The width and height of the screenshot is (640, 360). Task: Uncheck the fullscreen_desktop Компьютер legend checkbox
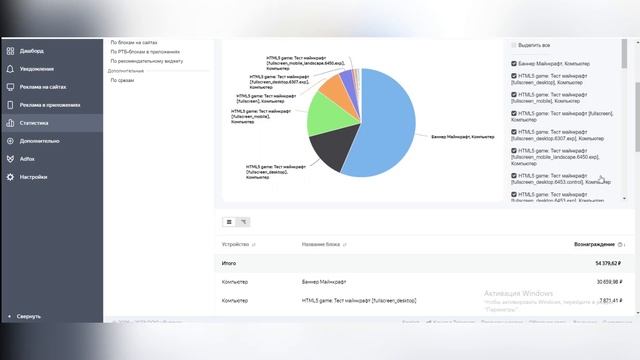click(514, 76)
